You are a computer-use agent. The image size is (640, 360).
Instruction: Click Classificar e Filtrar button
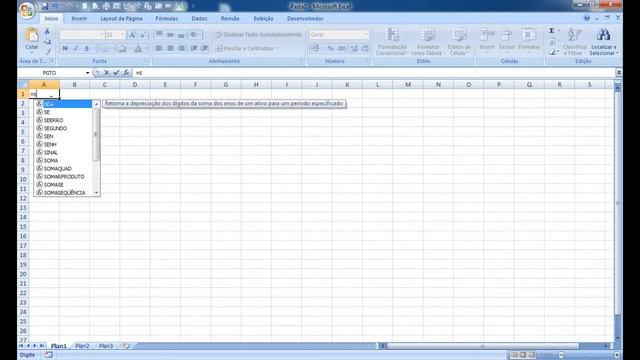coord(575,42)
